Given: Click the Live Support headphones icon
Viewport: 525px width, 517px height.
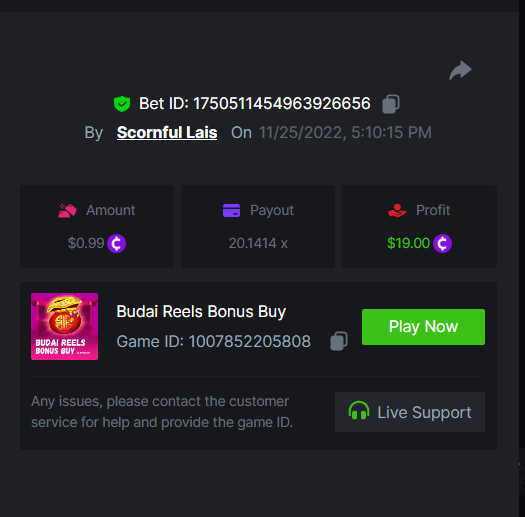Looking at the screenshot, I should click(x=359, y=411).
